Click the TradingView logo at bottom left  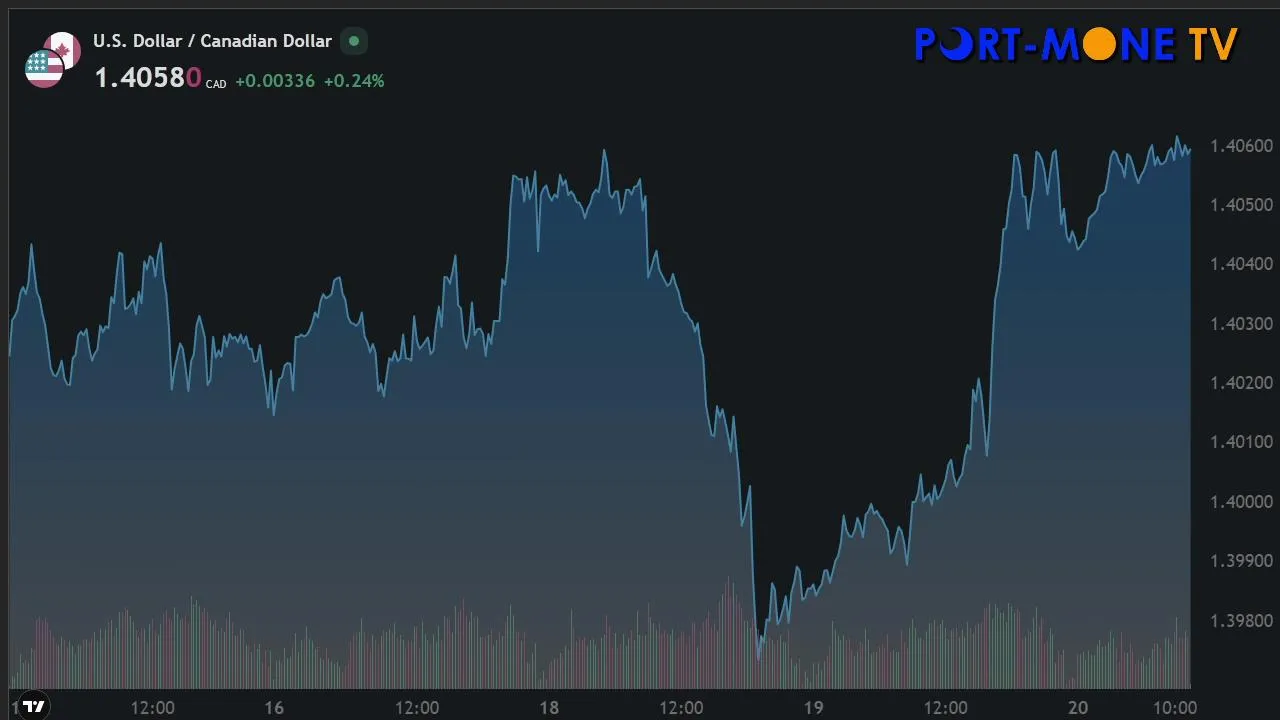34,707
